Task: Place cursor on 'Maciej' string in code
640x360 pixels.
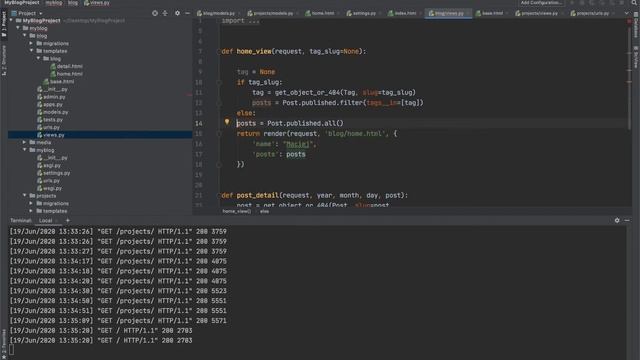Action: coord(297,144)
